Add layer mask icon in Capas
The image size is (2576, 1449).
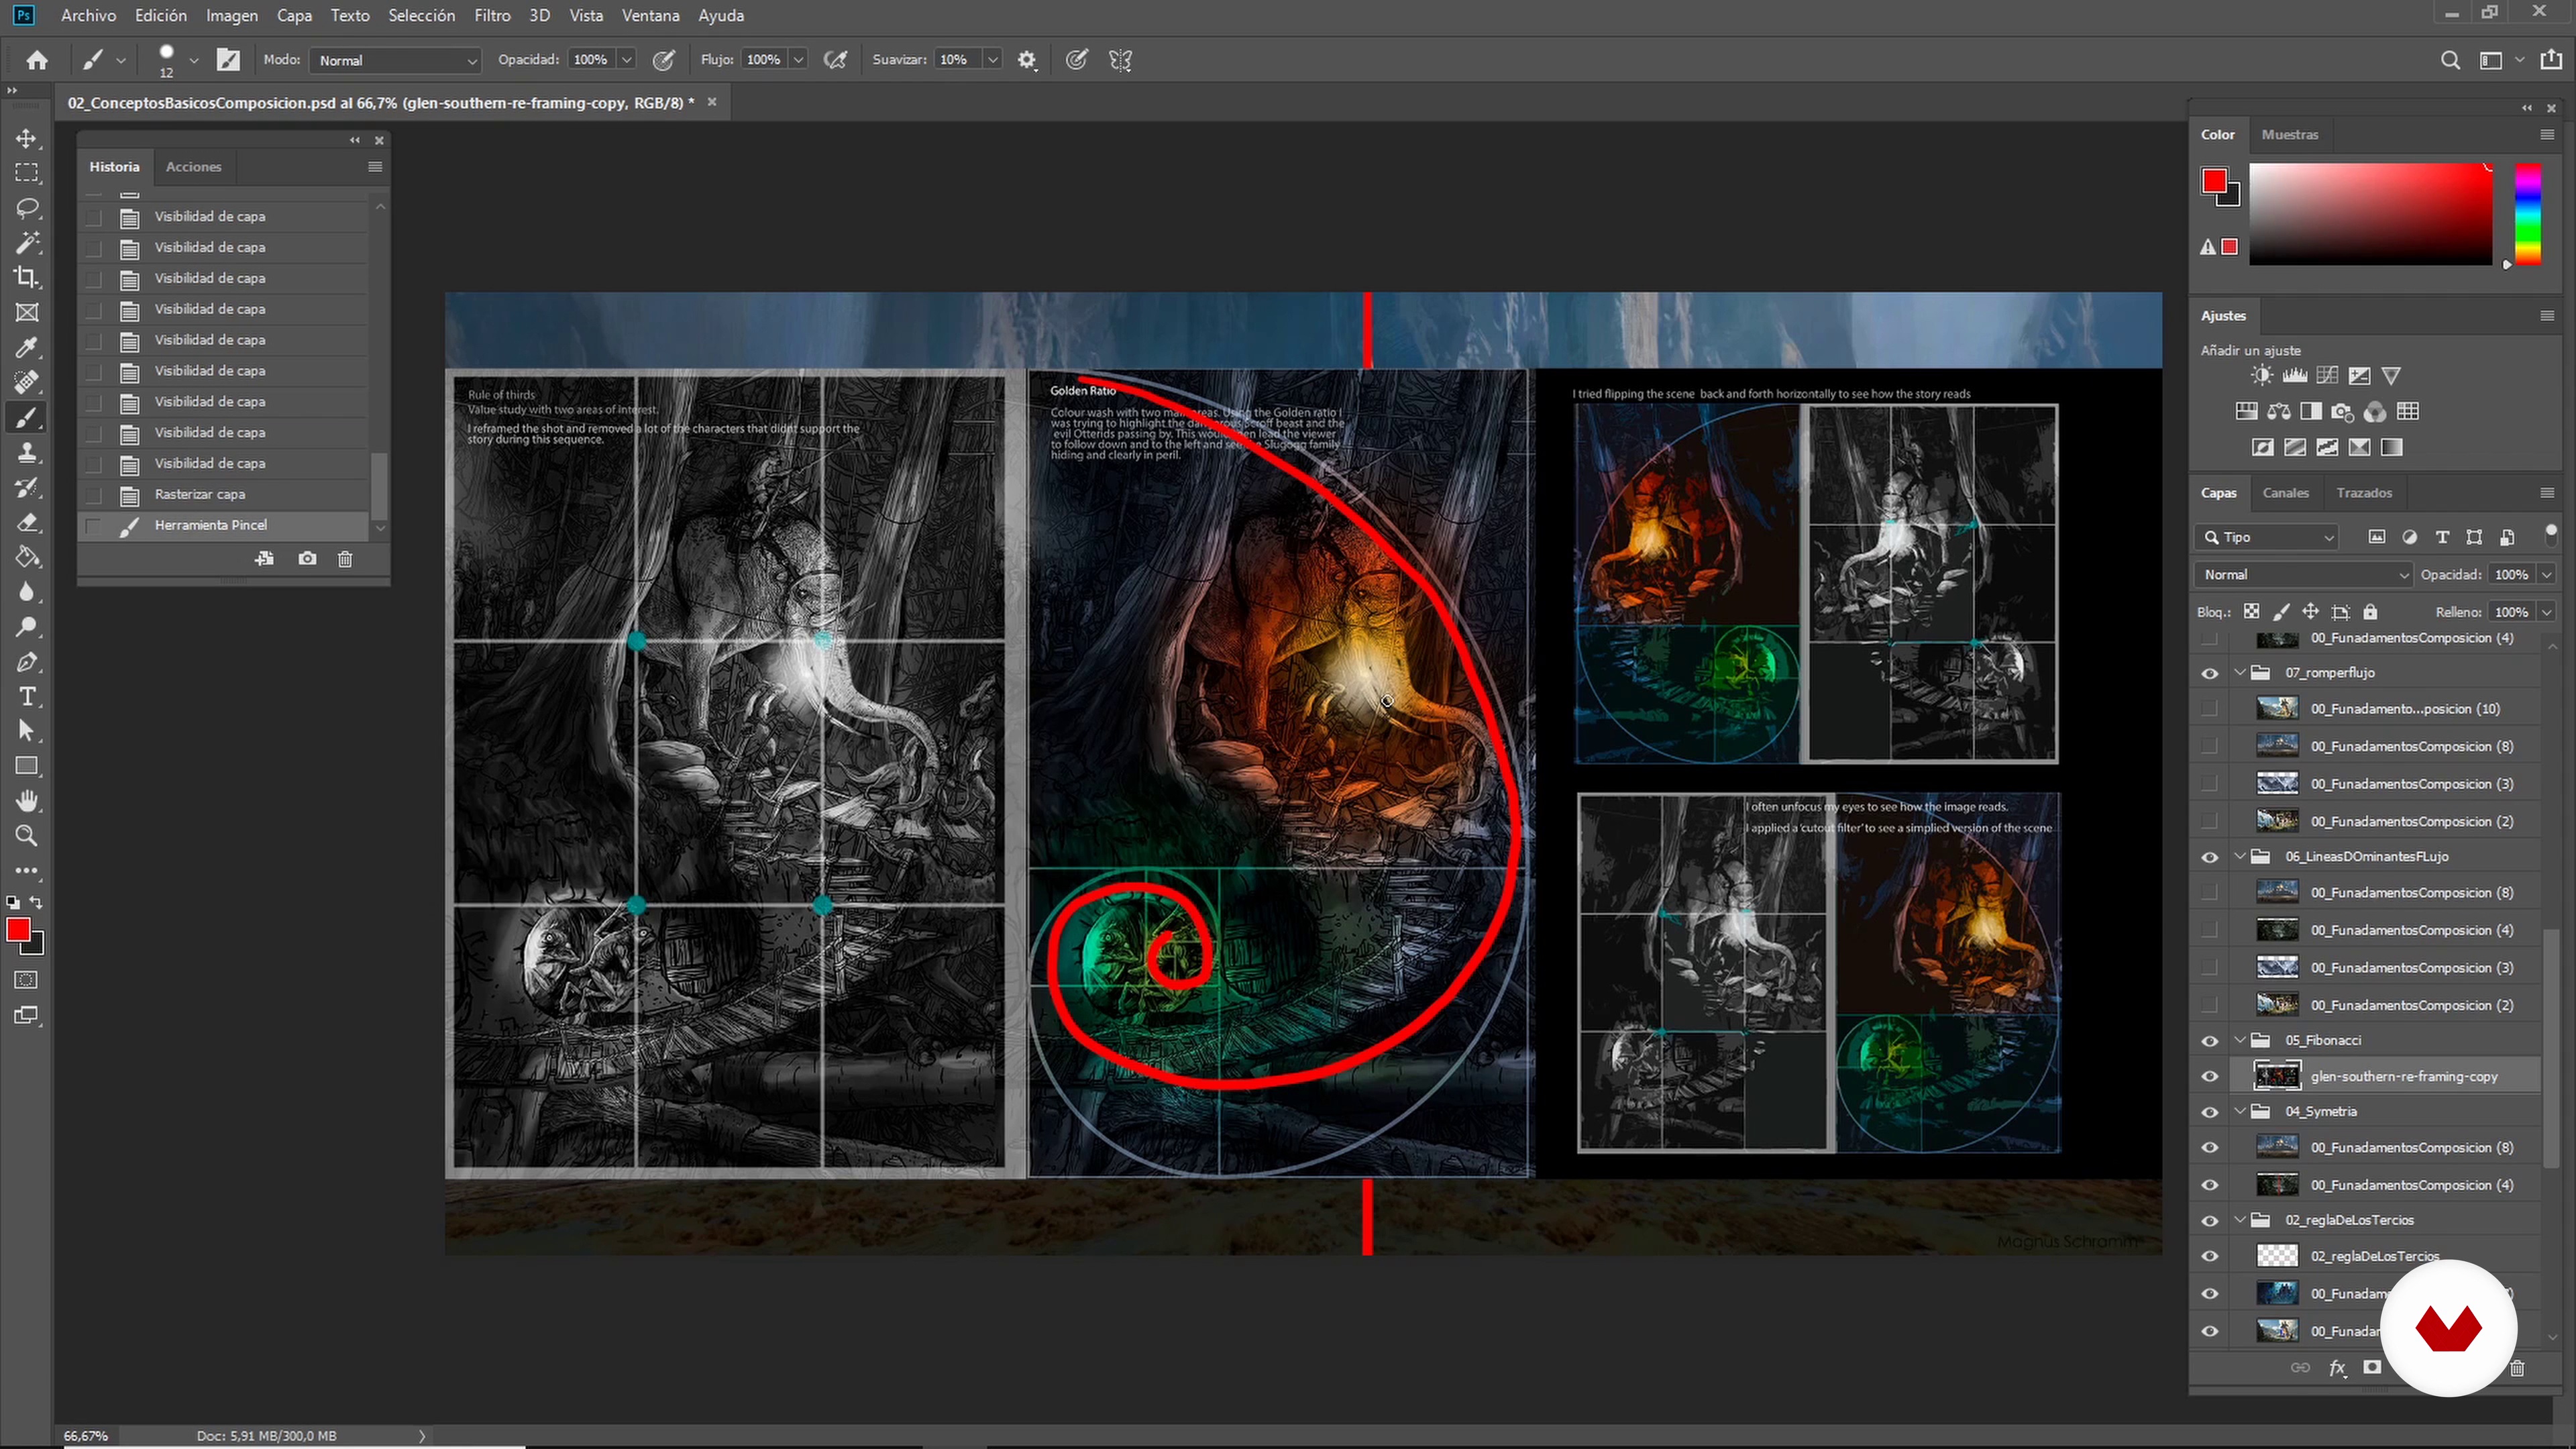(x=2372, y=1367)
